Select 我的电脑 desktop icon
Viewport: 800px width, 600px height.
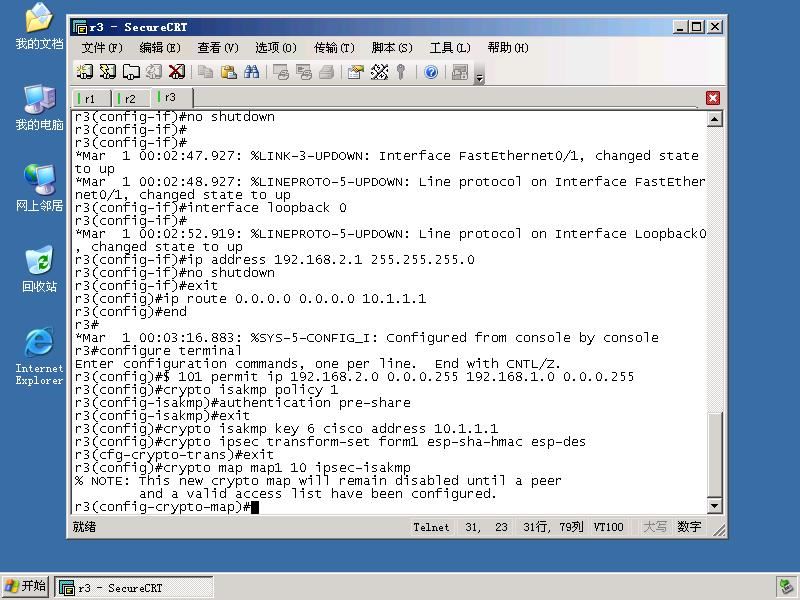click(x=39, y=107)
